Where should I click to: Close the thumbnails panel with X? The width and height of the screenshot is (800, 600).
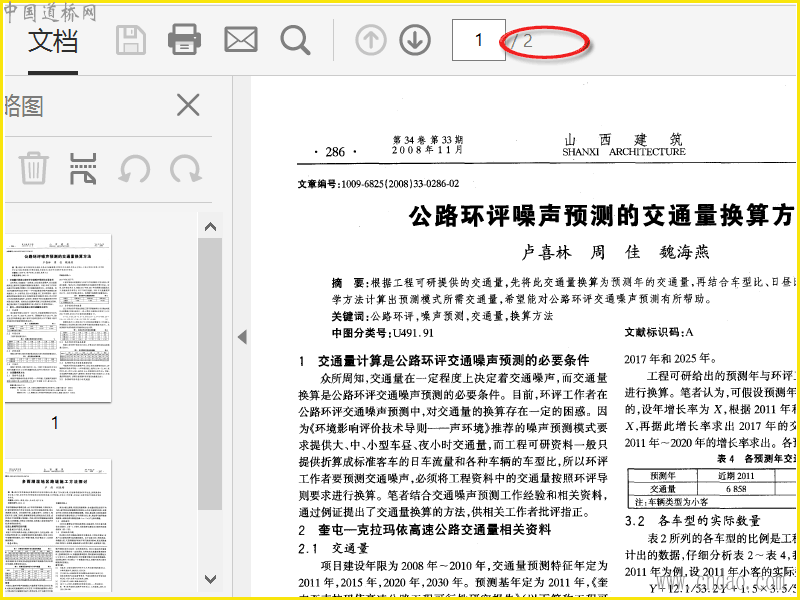pyautogui.click(x=188, y=106)
